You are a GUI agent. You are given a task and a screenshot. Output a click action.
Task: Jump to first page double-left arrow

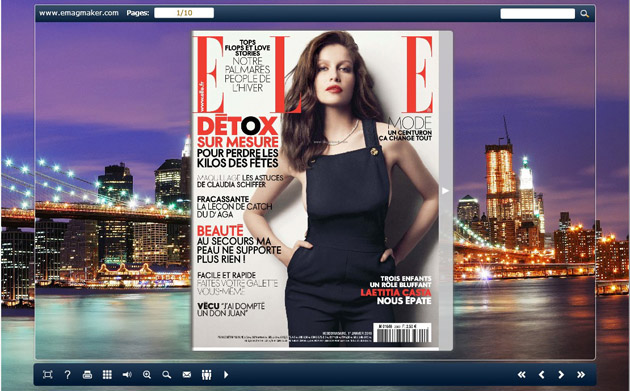522,375
